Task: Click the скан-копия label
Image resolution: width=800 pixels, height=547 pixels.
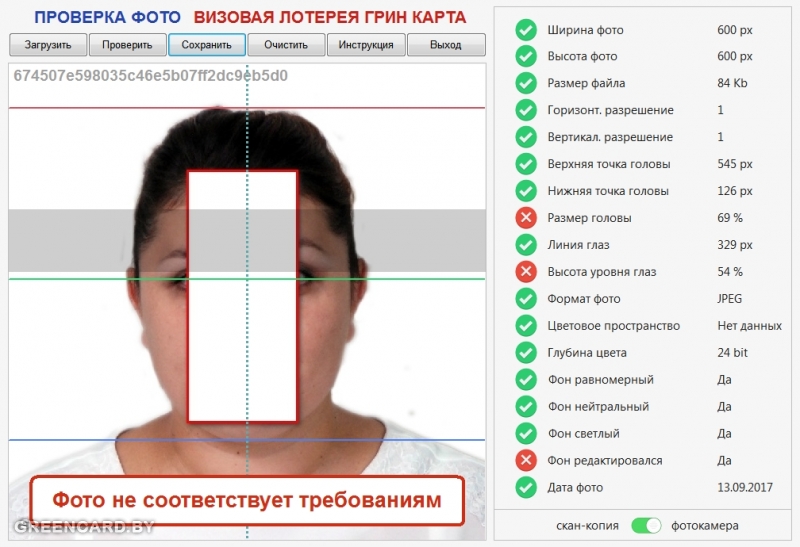Action: click(x=587, y=525)
